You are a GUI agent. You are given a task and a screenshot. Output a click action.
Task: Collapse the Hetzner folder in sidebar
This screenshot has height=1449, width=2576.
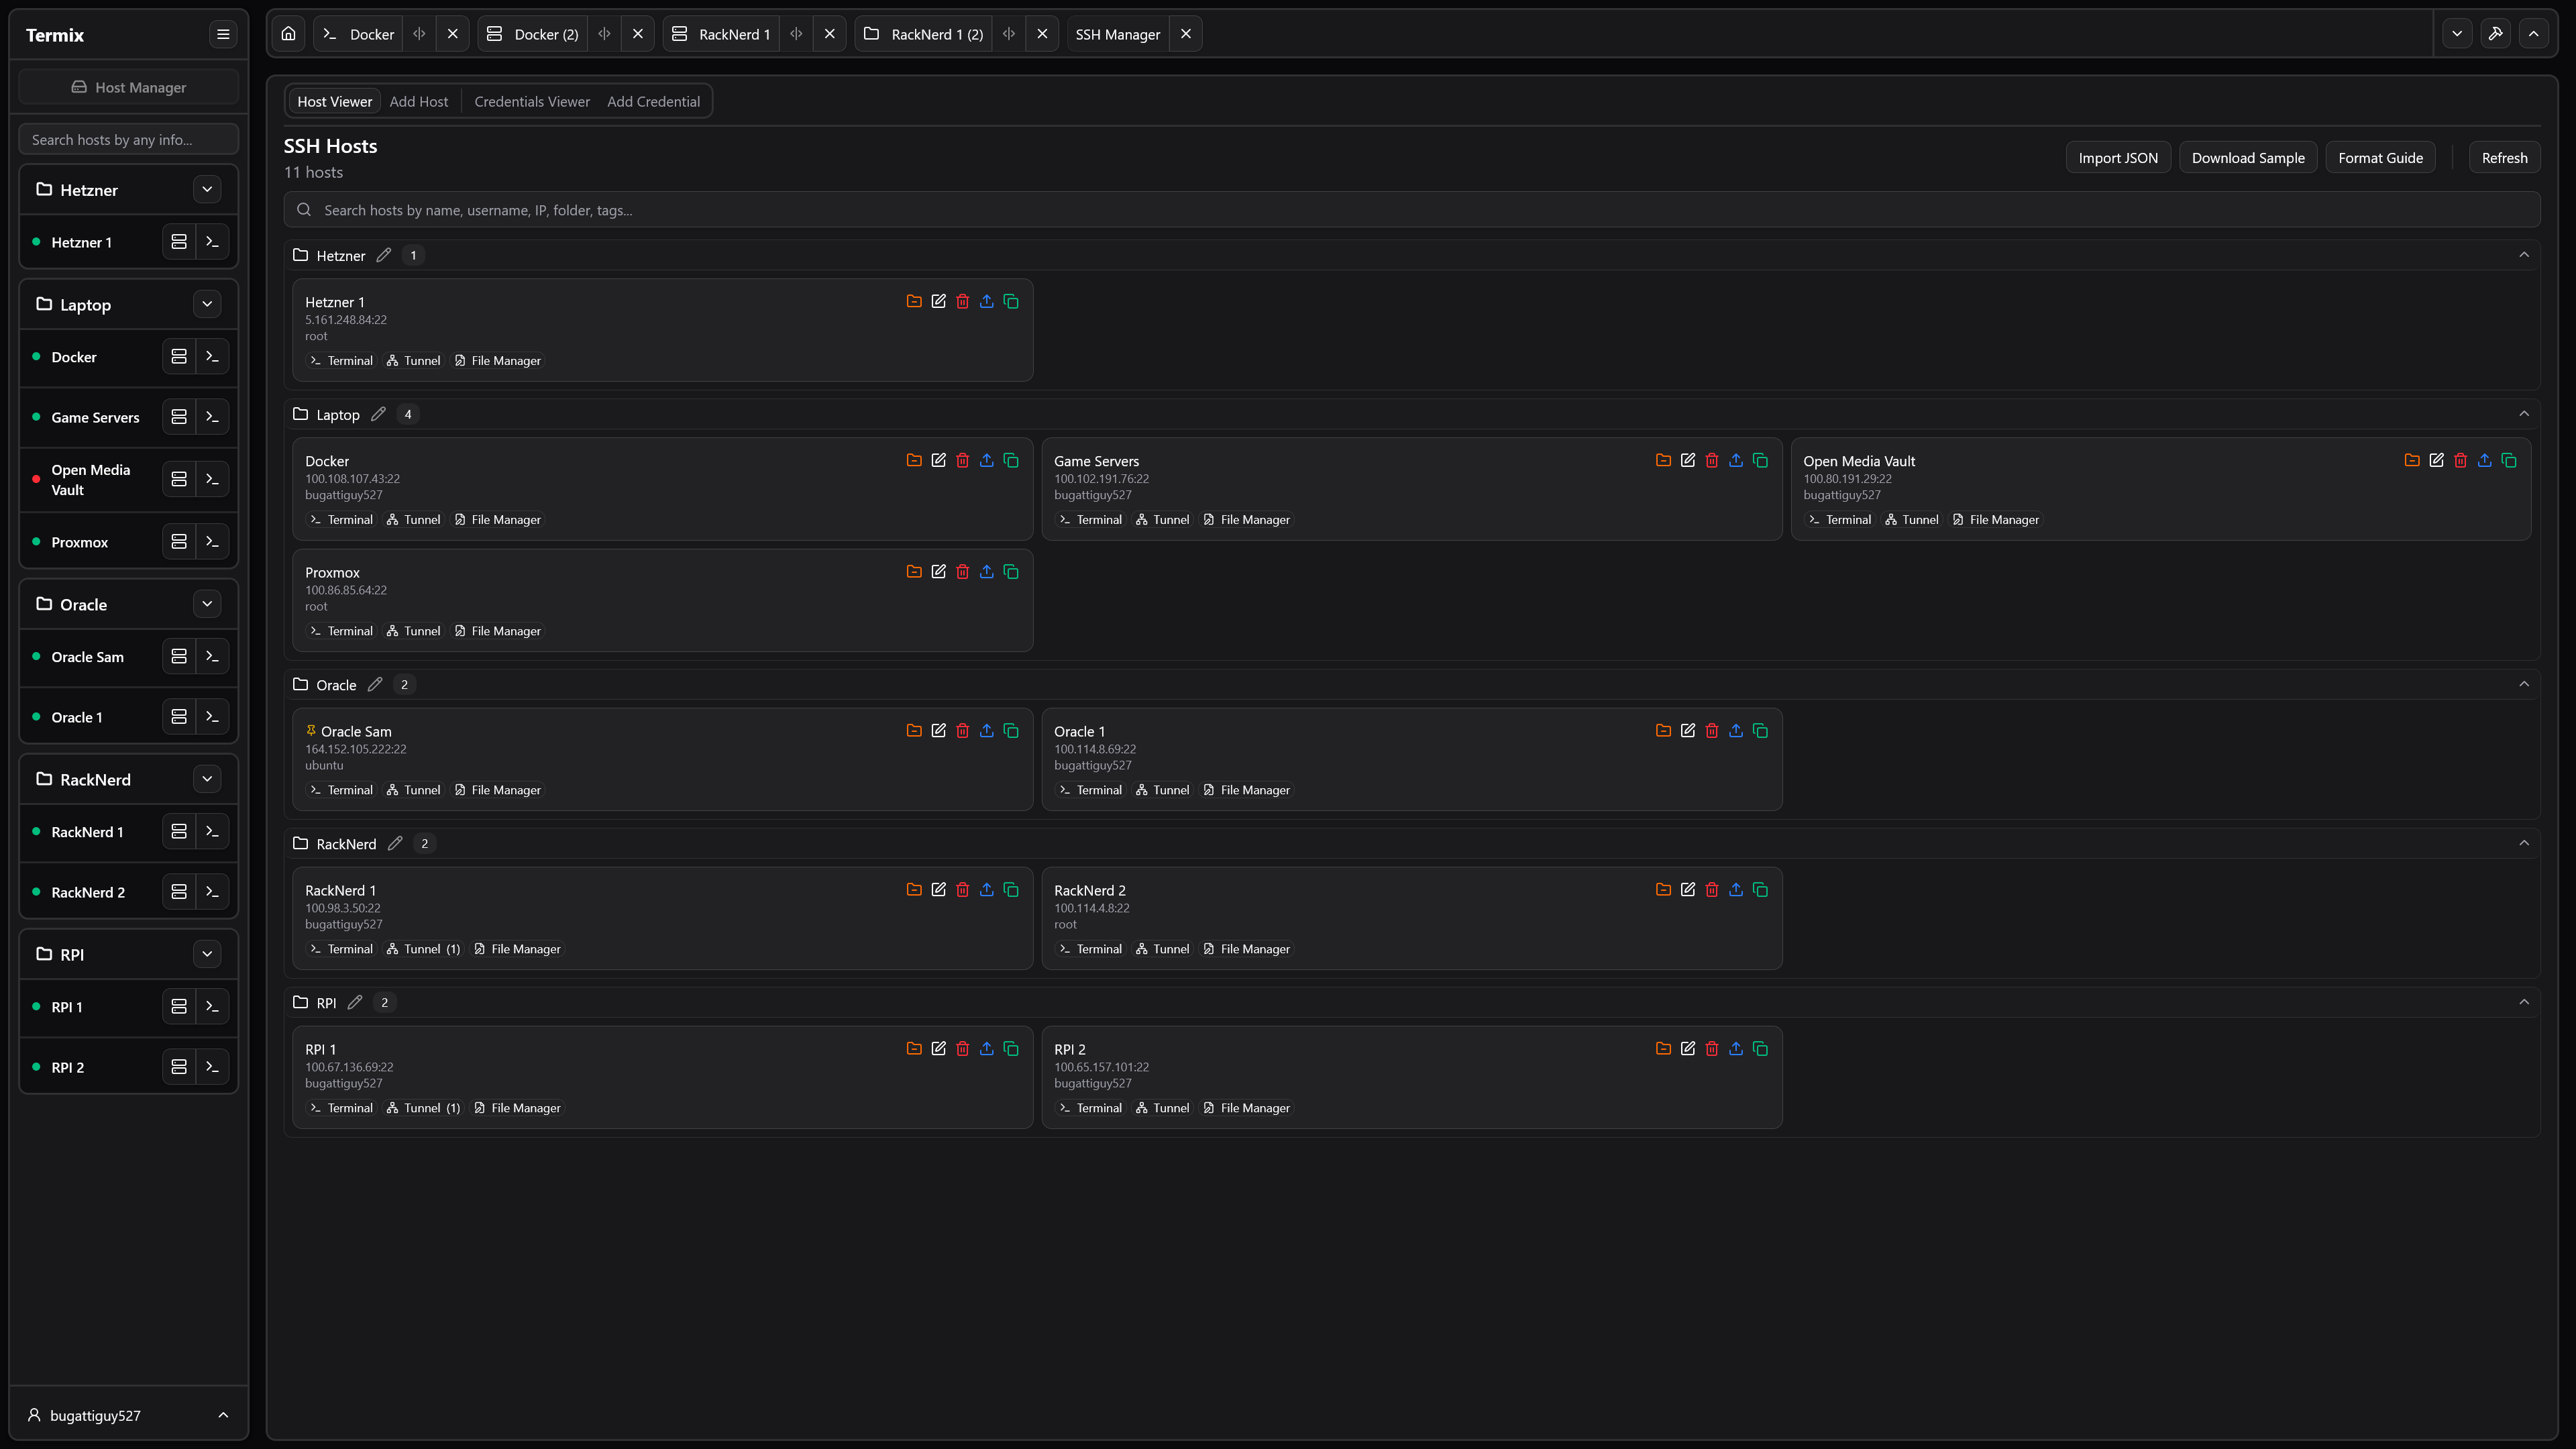(207, 189)
